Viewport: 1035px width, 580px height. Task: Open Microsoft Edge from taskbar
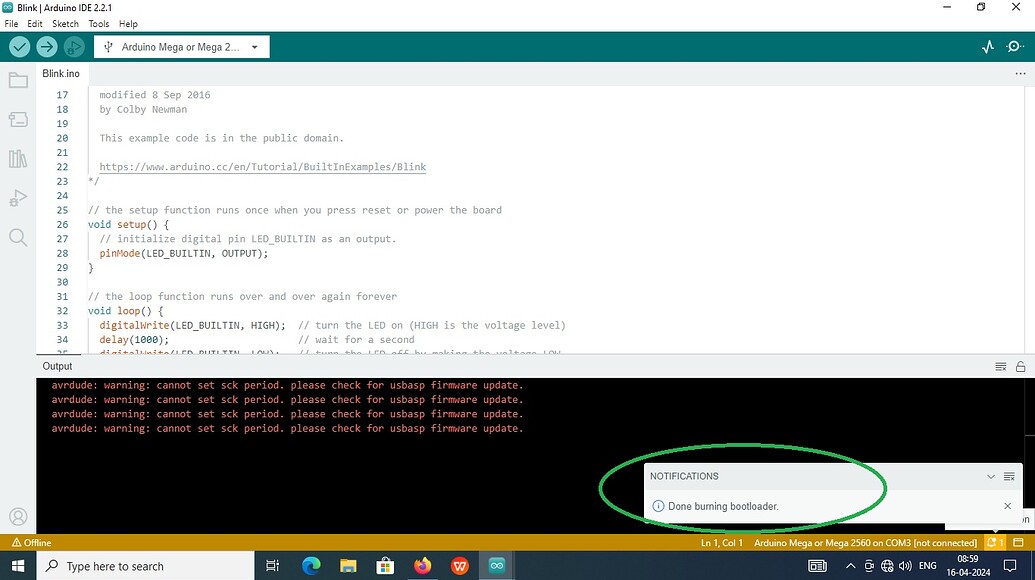(x=311, y=566)
